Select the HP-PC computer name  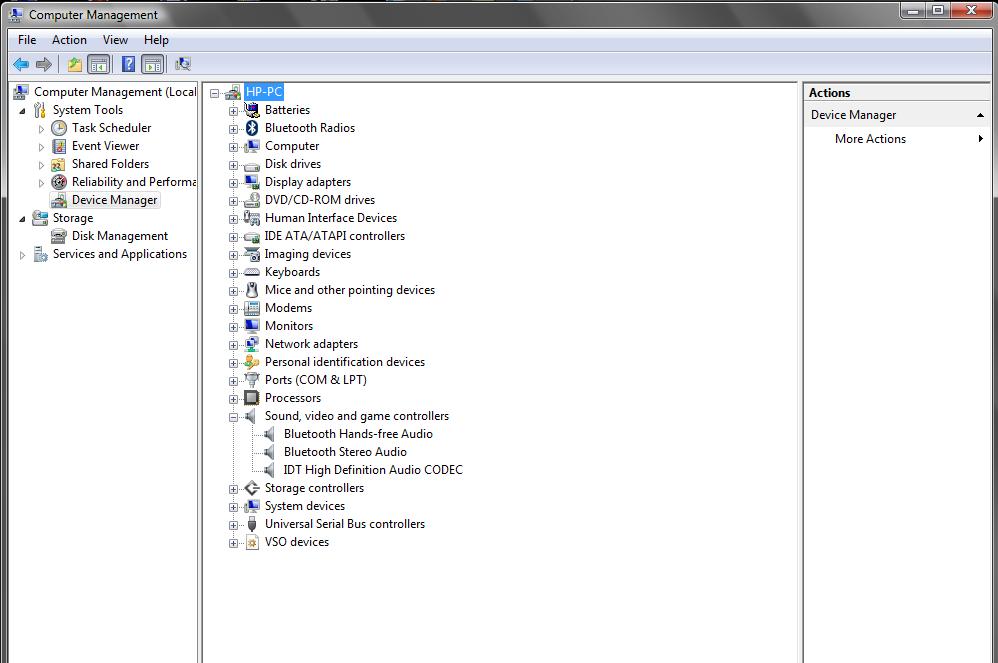click(x=264, y=92)
